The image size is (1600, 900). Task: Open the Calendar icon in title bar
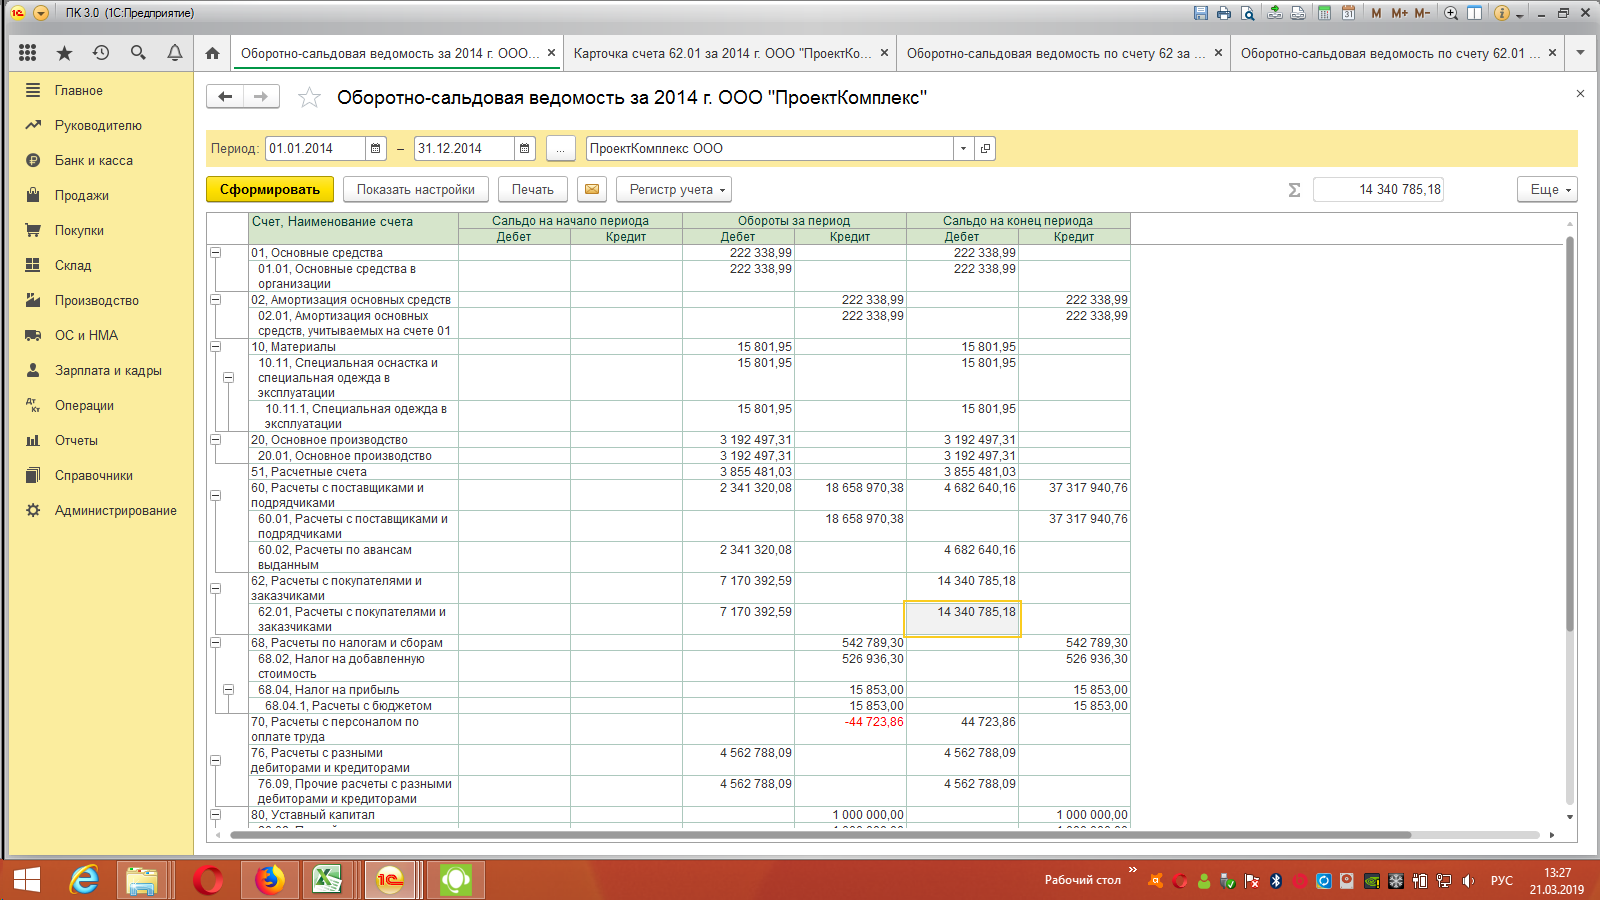click(1348, 13)
